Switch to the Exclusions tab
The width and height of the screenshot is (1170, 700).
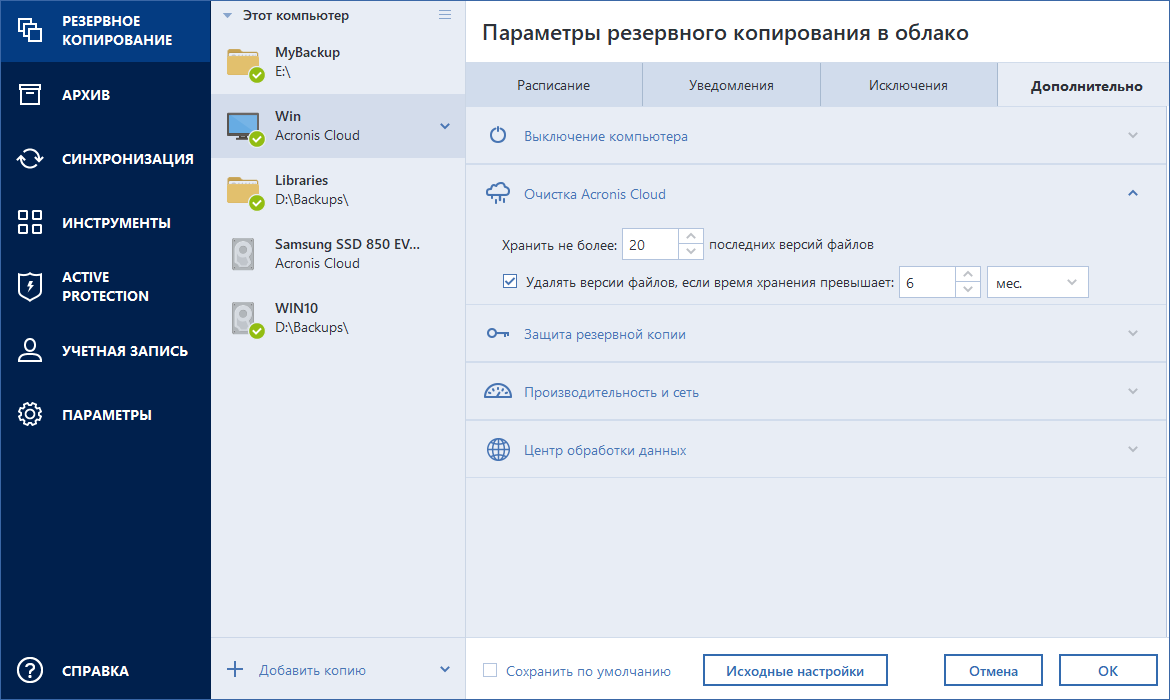point(908,85)
